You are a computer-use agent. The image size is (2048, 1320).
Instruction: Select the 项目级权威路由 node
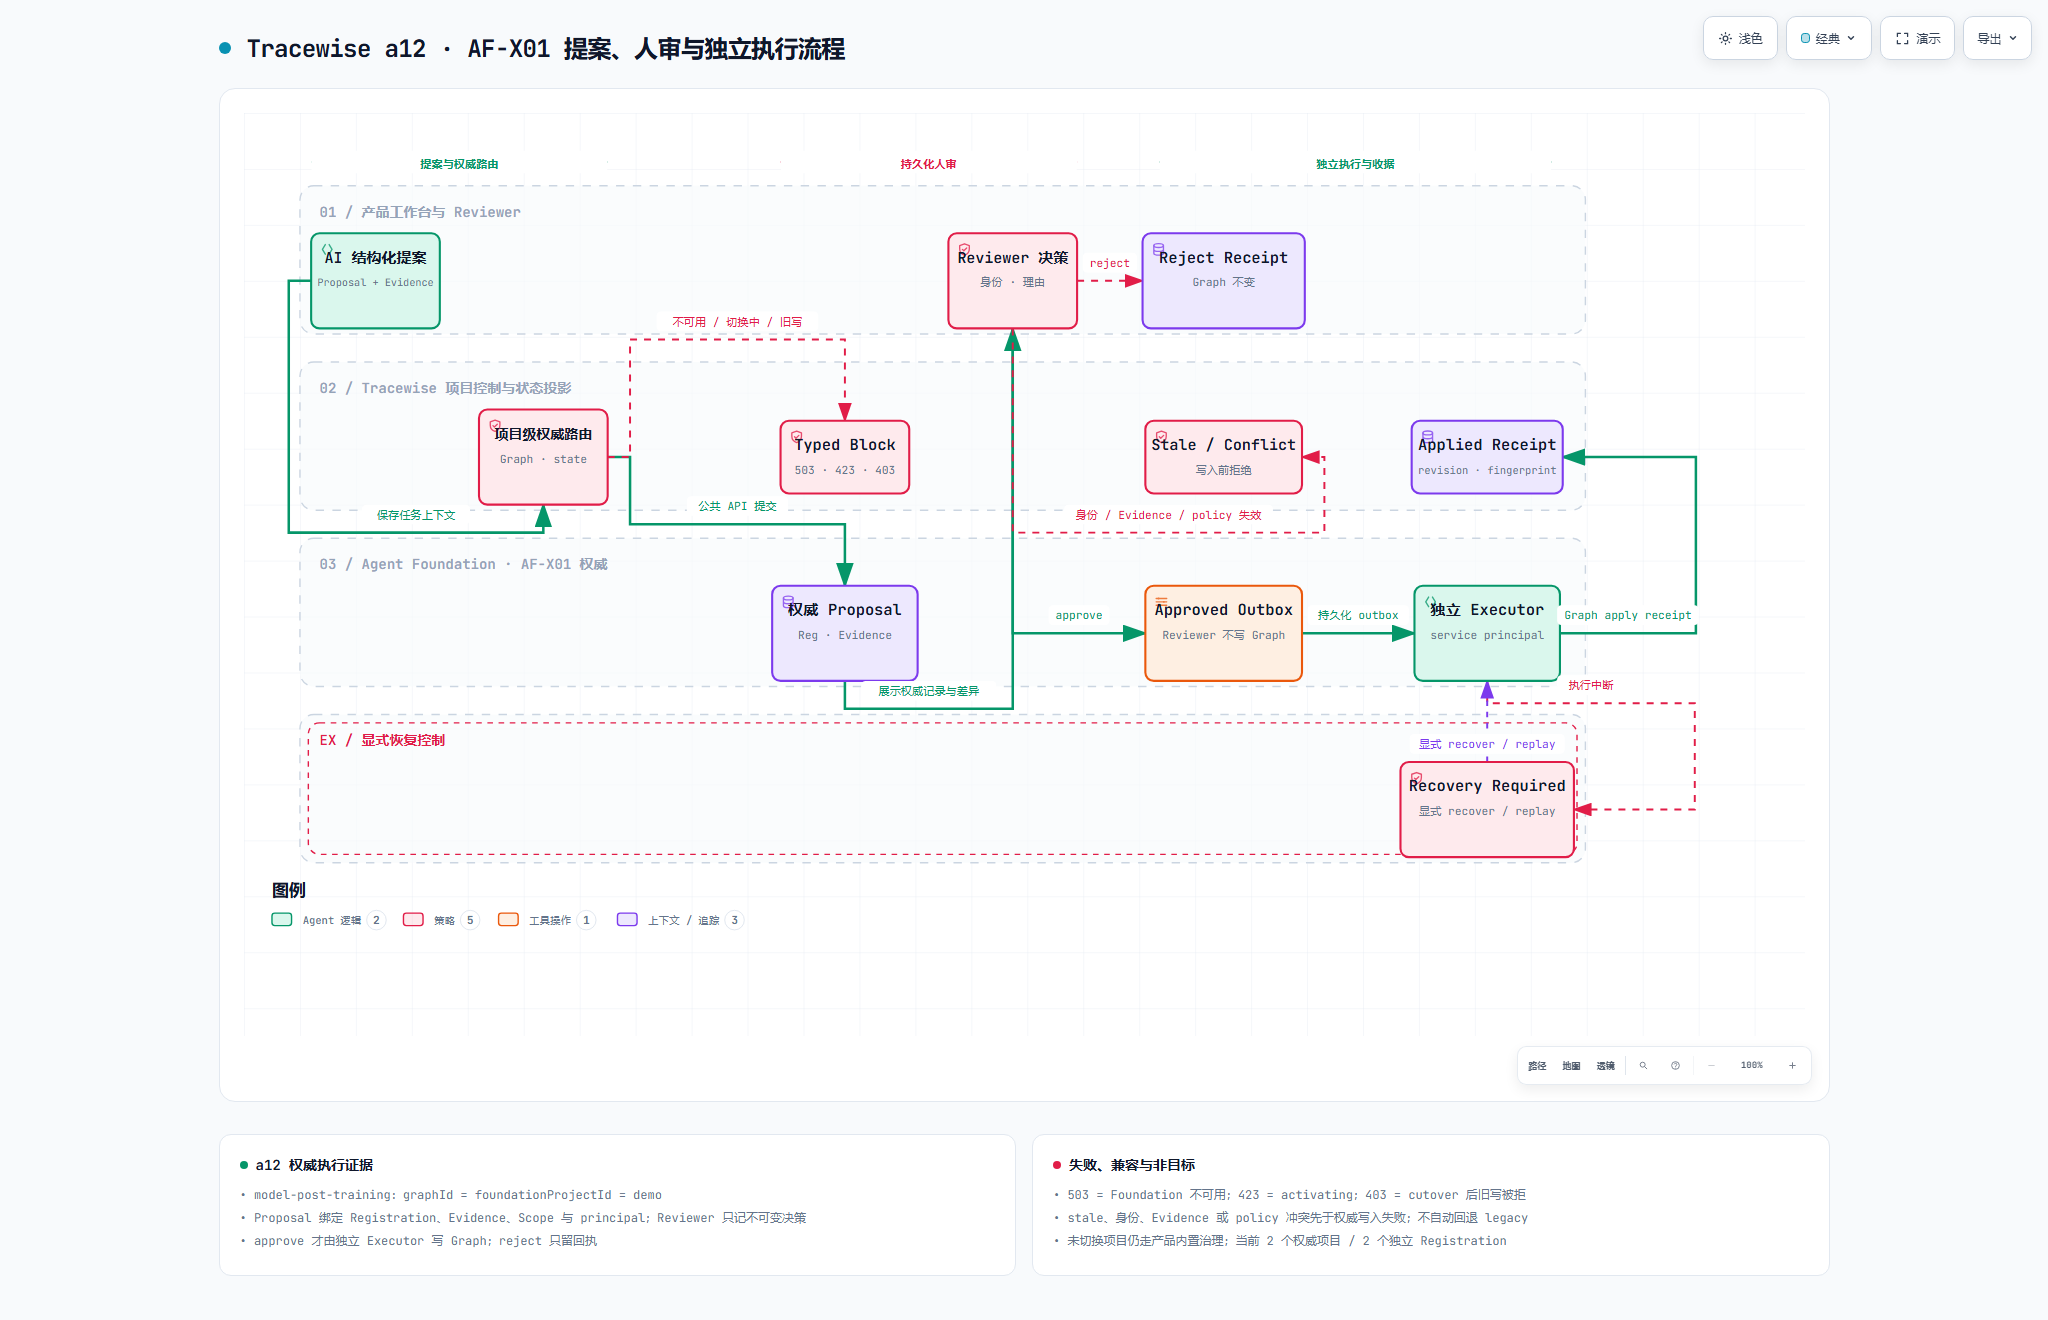click(543, 457)
